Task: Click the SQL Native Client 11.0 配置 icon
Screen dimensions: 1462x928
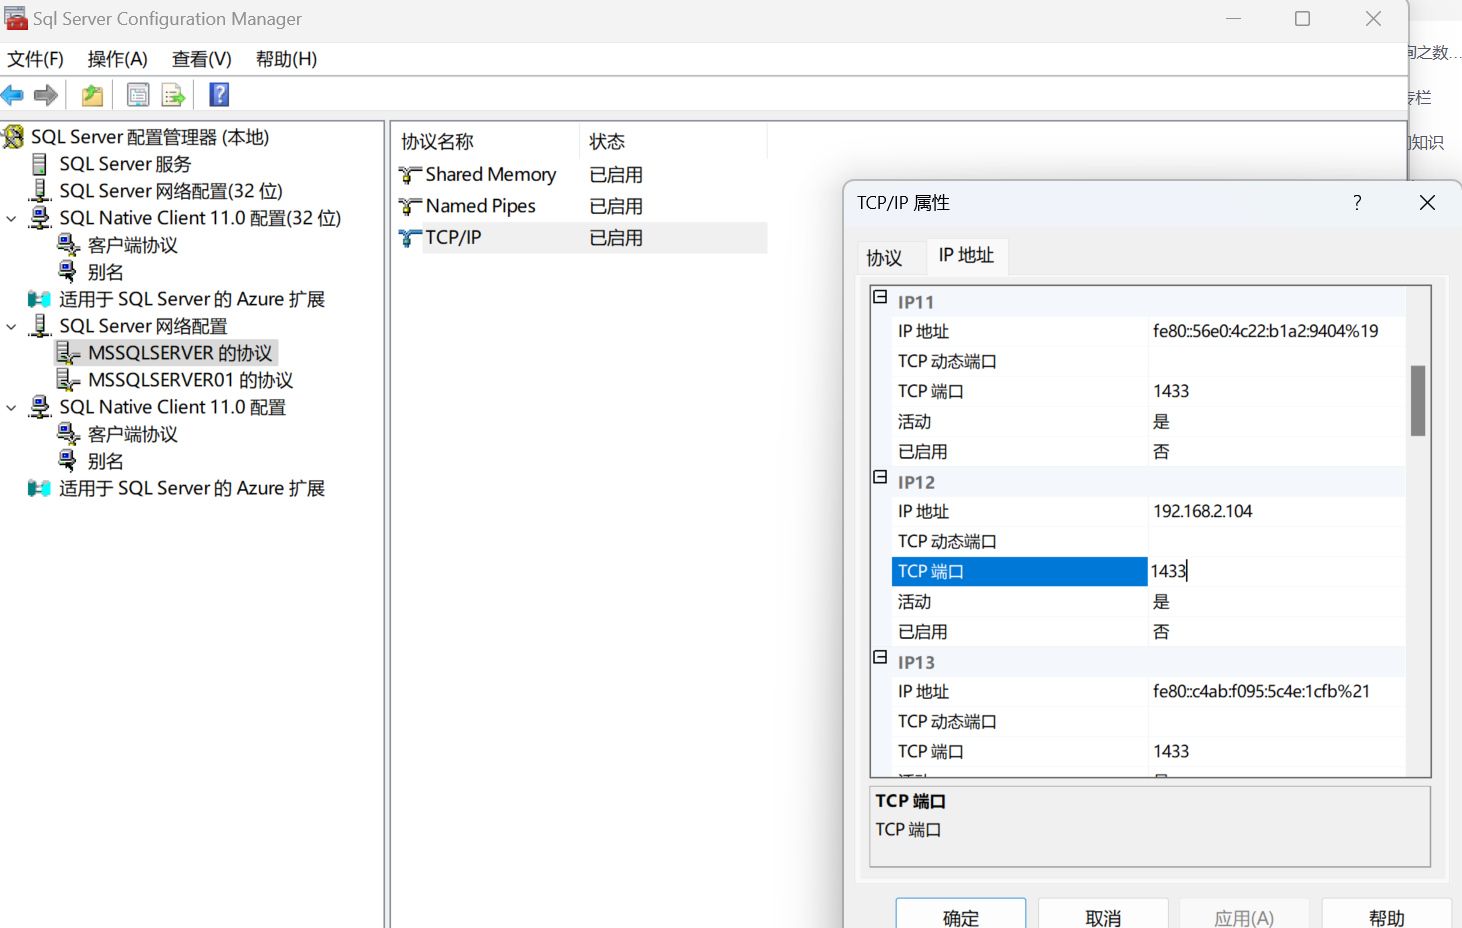Action: [40, 407]
